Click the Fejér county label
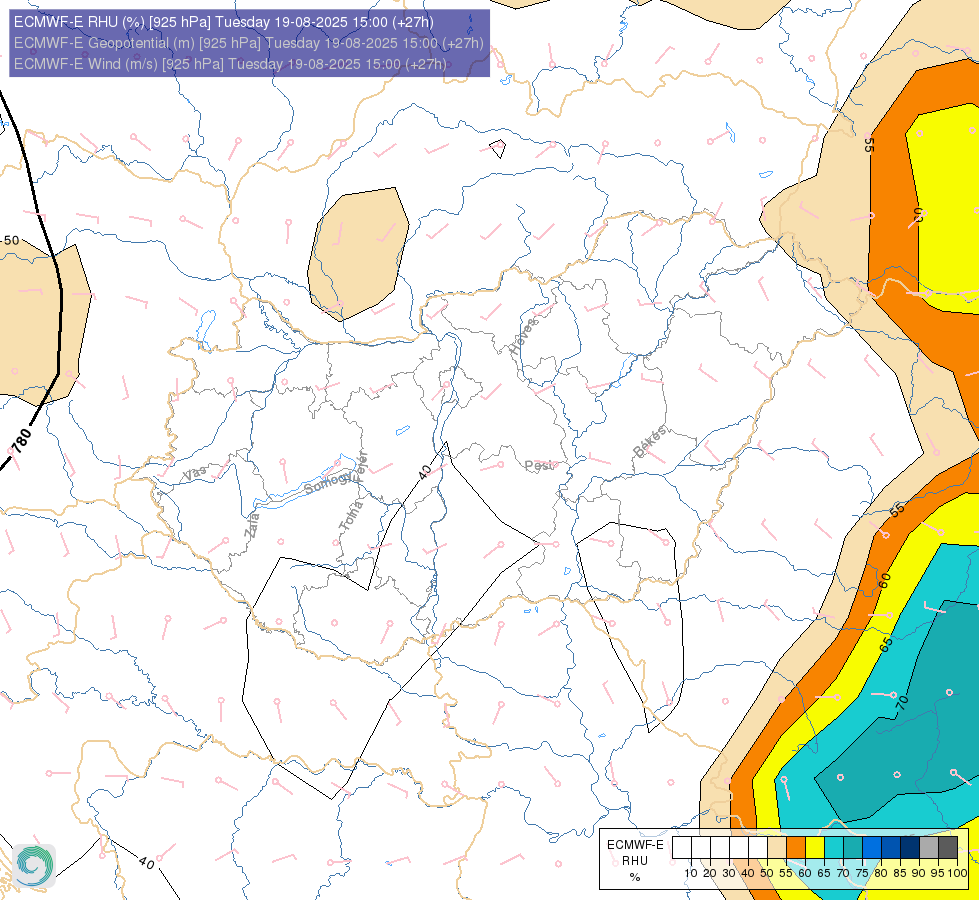This screenshot has width=979, height=900. (x=362, y=465)
